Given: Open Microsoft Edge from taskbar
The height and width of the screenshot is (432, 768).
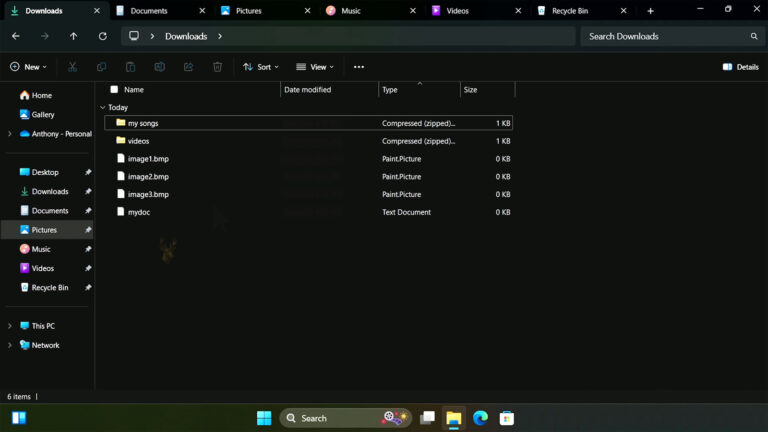Looking at the screenshot, I should [x=480, y=418].
